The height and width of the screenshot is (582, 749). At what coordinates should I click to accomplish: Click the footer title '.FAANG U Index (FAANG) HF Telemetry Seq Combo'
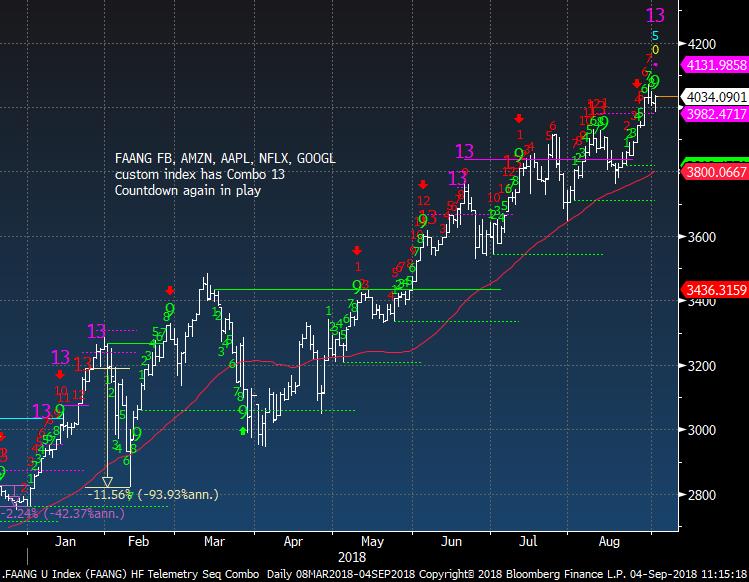click(x=131, y=574)
